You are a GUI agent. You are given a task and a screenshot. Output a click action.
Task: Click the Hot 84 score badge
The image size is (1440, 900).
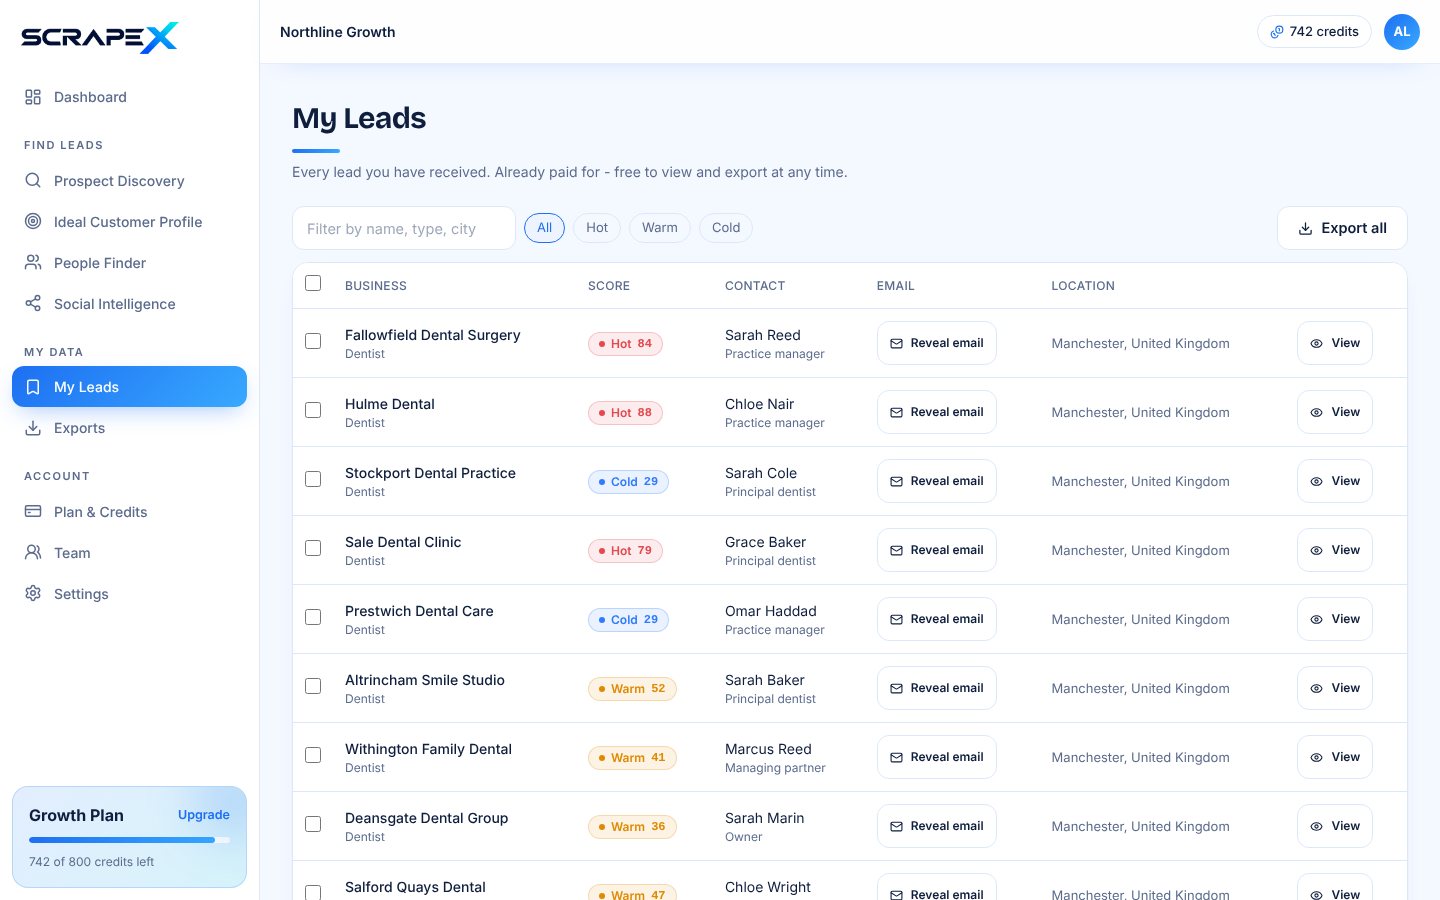625,344
